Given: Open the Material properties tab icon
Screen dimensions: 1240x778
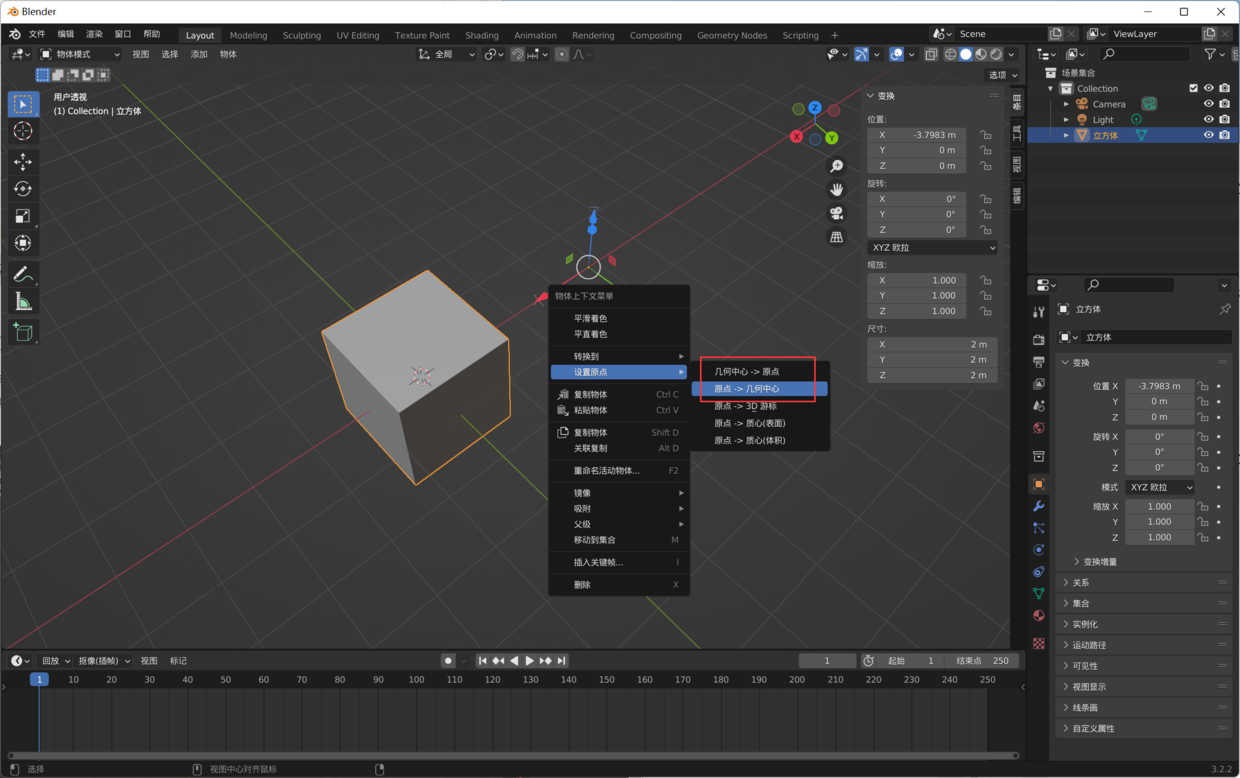Looking at the screenshot, I should coord(1039,616).
